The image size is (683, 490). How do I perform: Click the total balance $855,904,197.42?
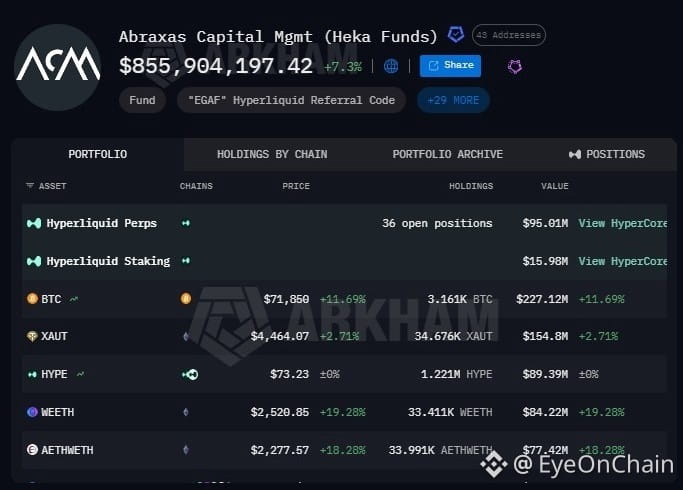tap(216, 66)
